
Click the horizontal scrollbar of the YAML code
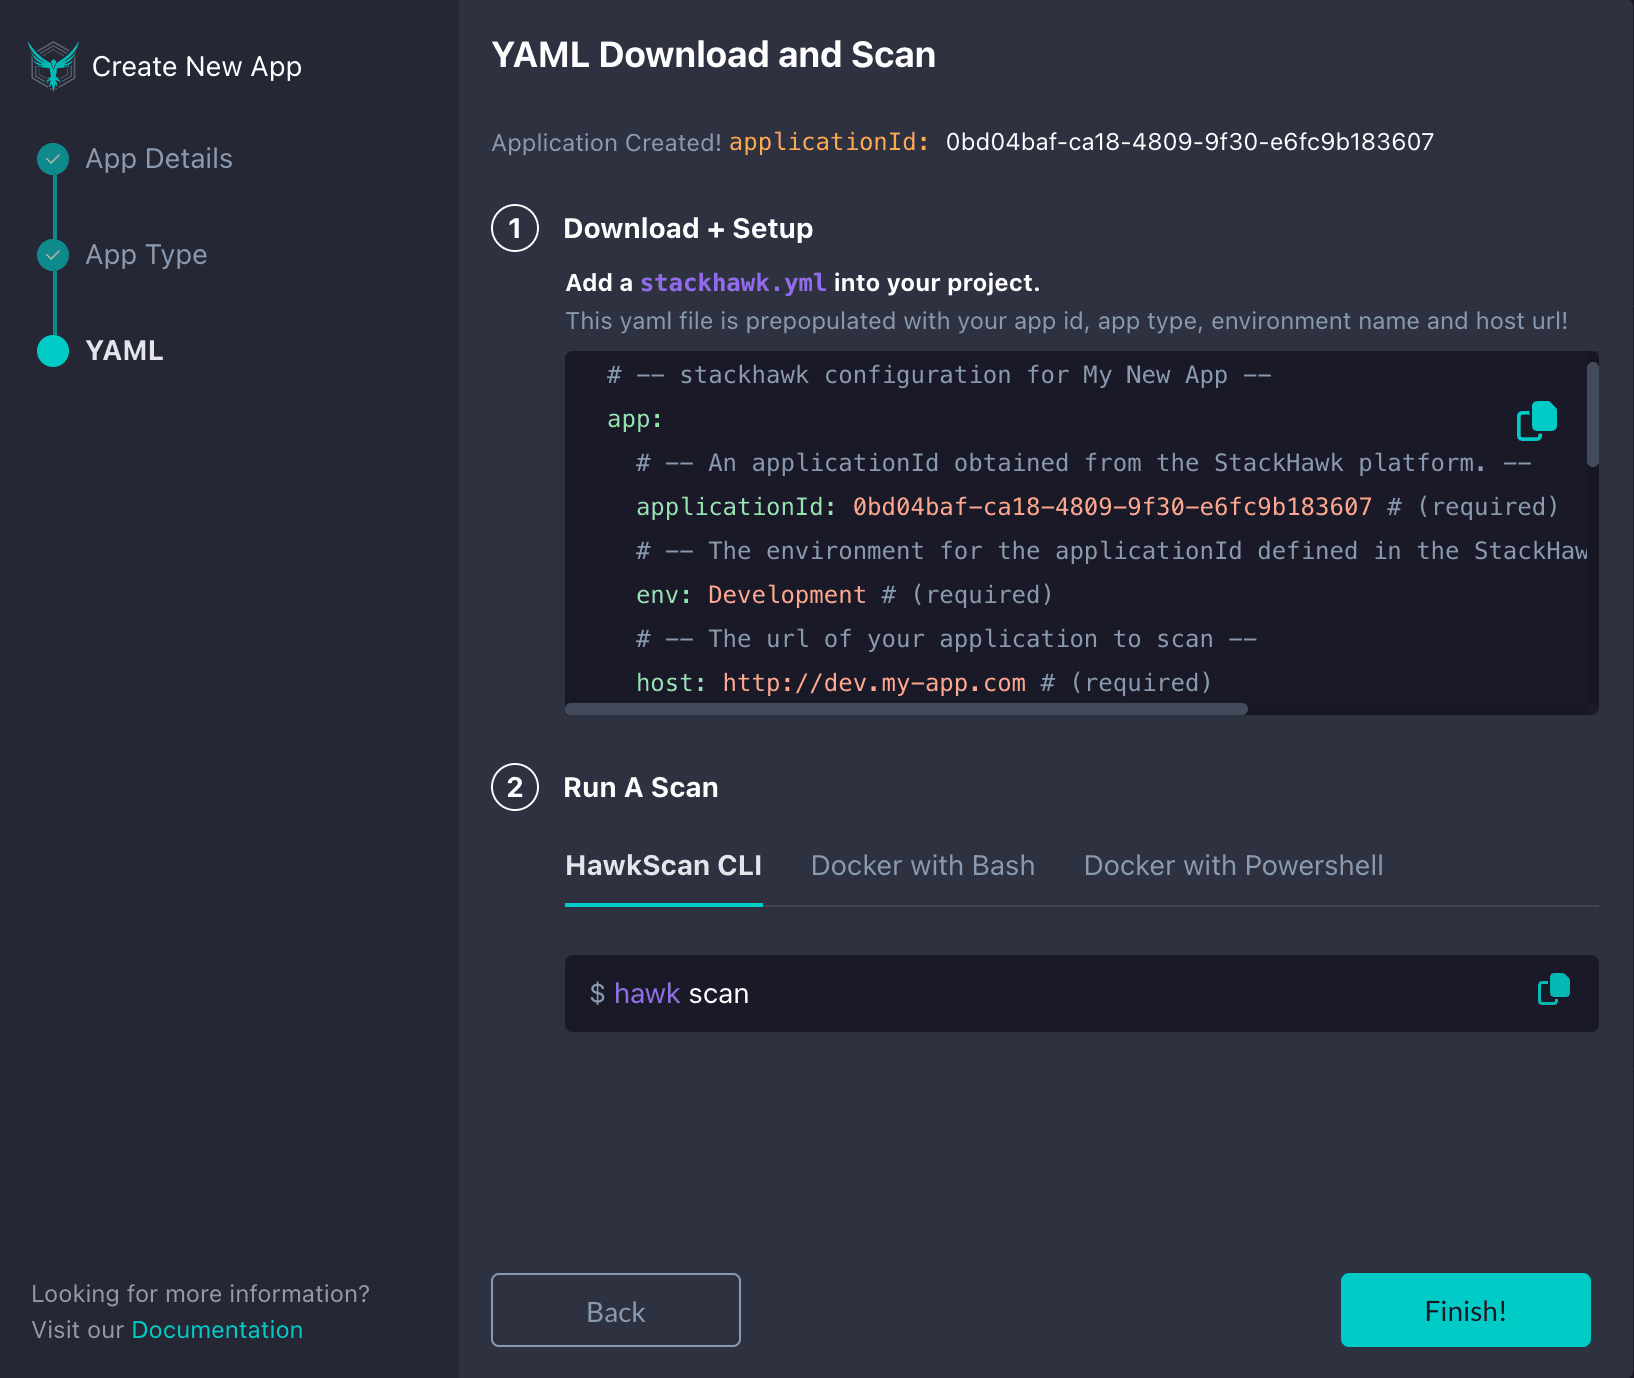[x=906, y=709]
